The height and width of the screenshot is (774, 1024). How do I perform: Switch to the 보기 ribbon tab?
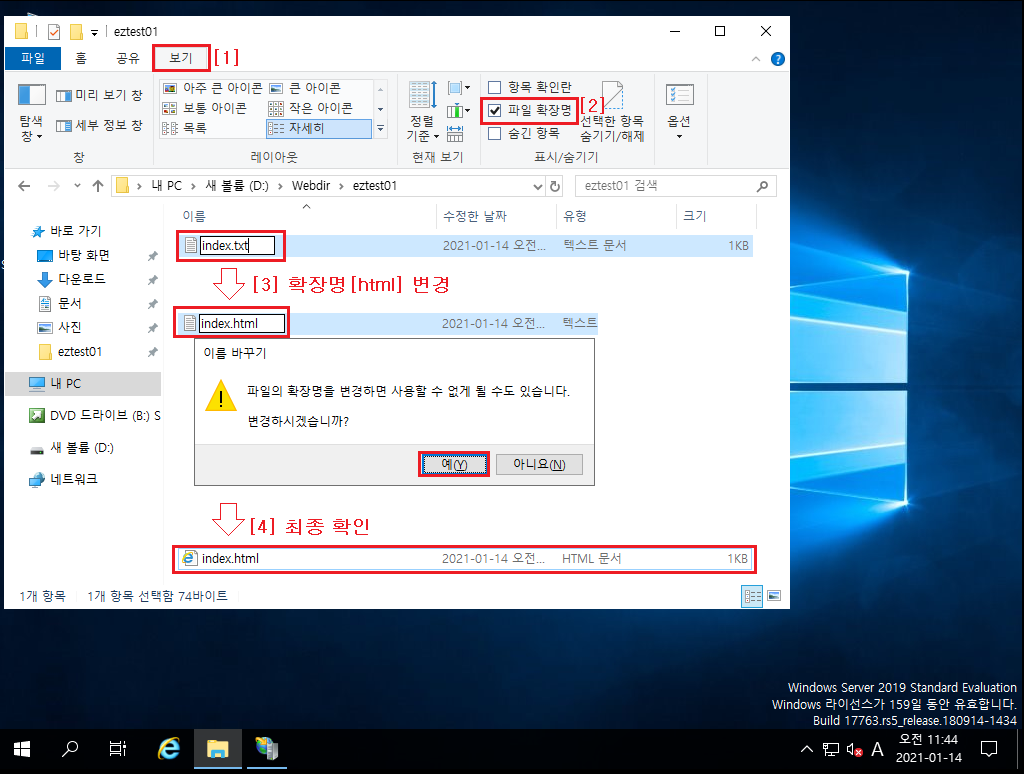(x=181, y=58)
